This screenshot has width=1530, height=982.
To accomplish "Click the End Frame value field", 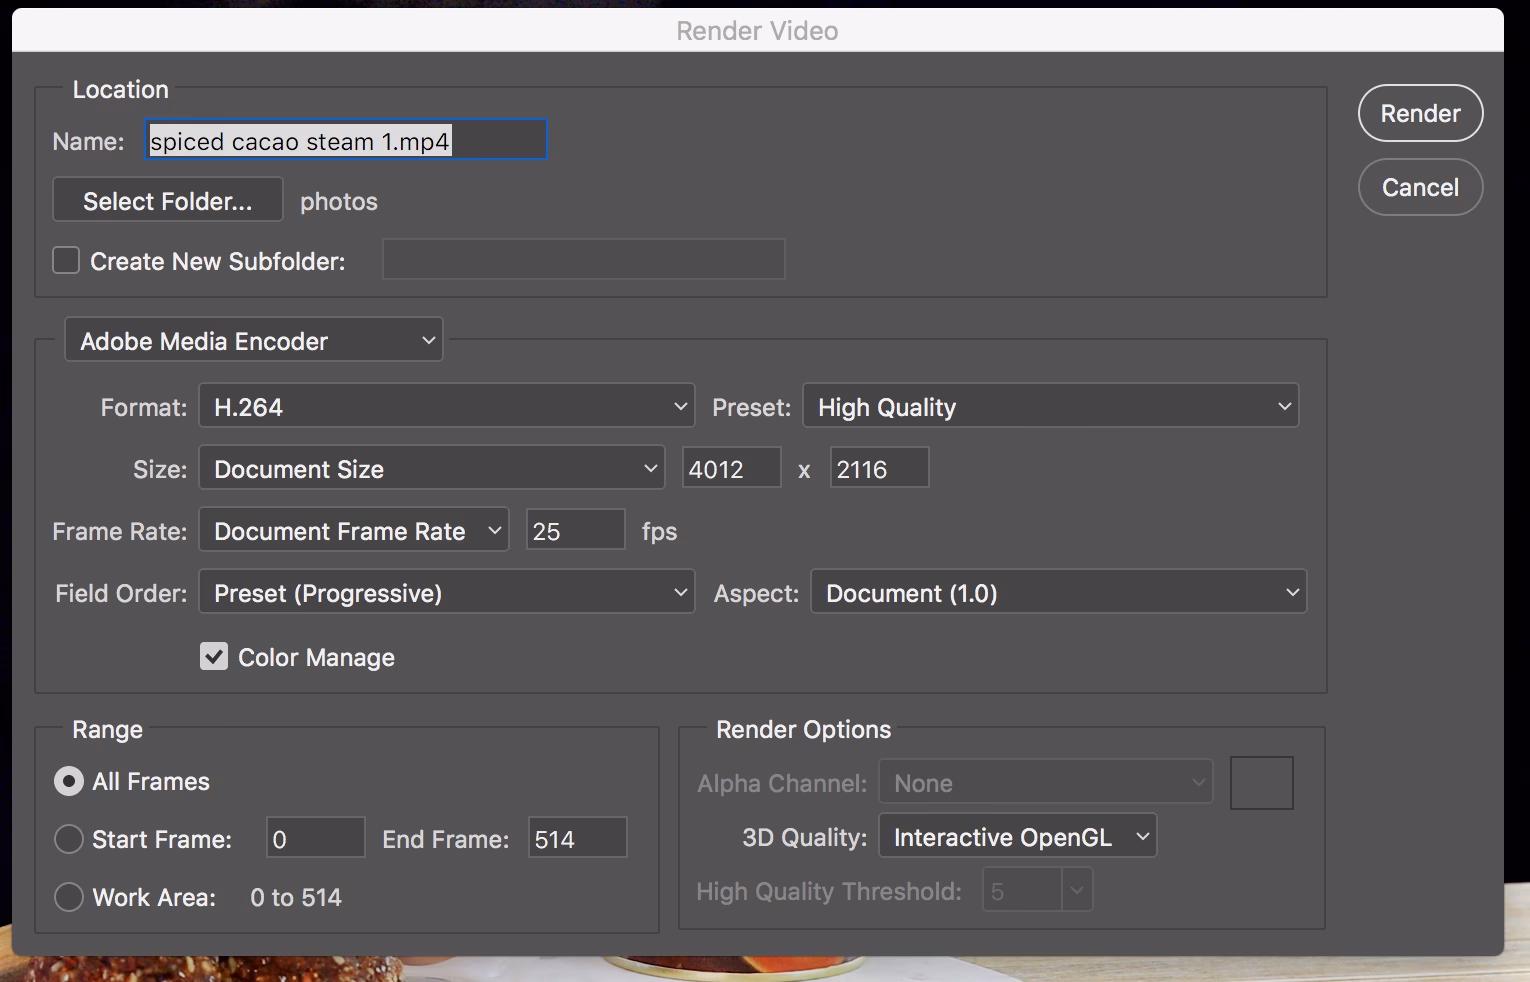I will [577, 838].
